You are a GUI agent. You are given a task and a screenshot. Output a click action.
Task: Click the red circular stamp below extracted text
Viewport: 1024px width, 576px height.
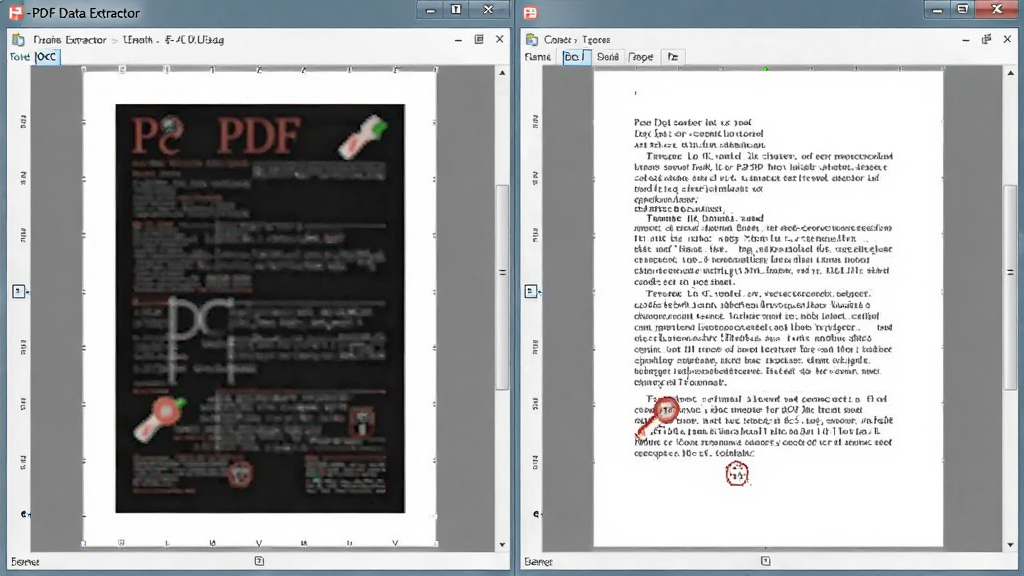tap(737, 473)
